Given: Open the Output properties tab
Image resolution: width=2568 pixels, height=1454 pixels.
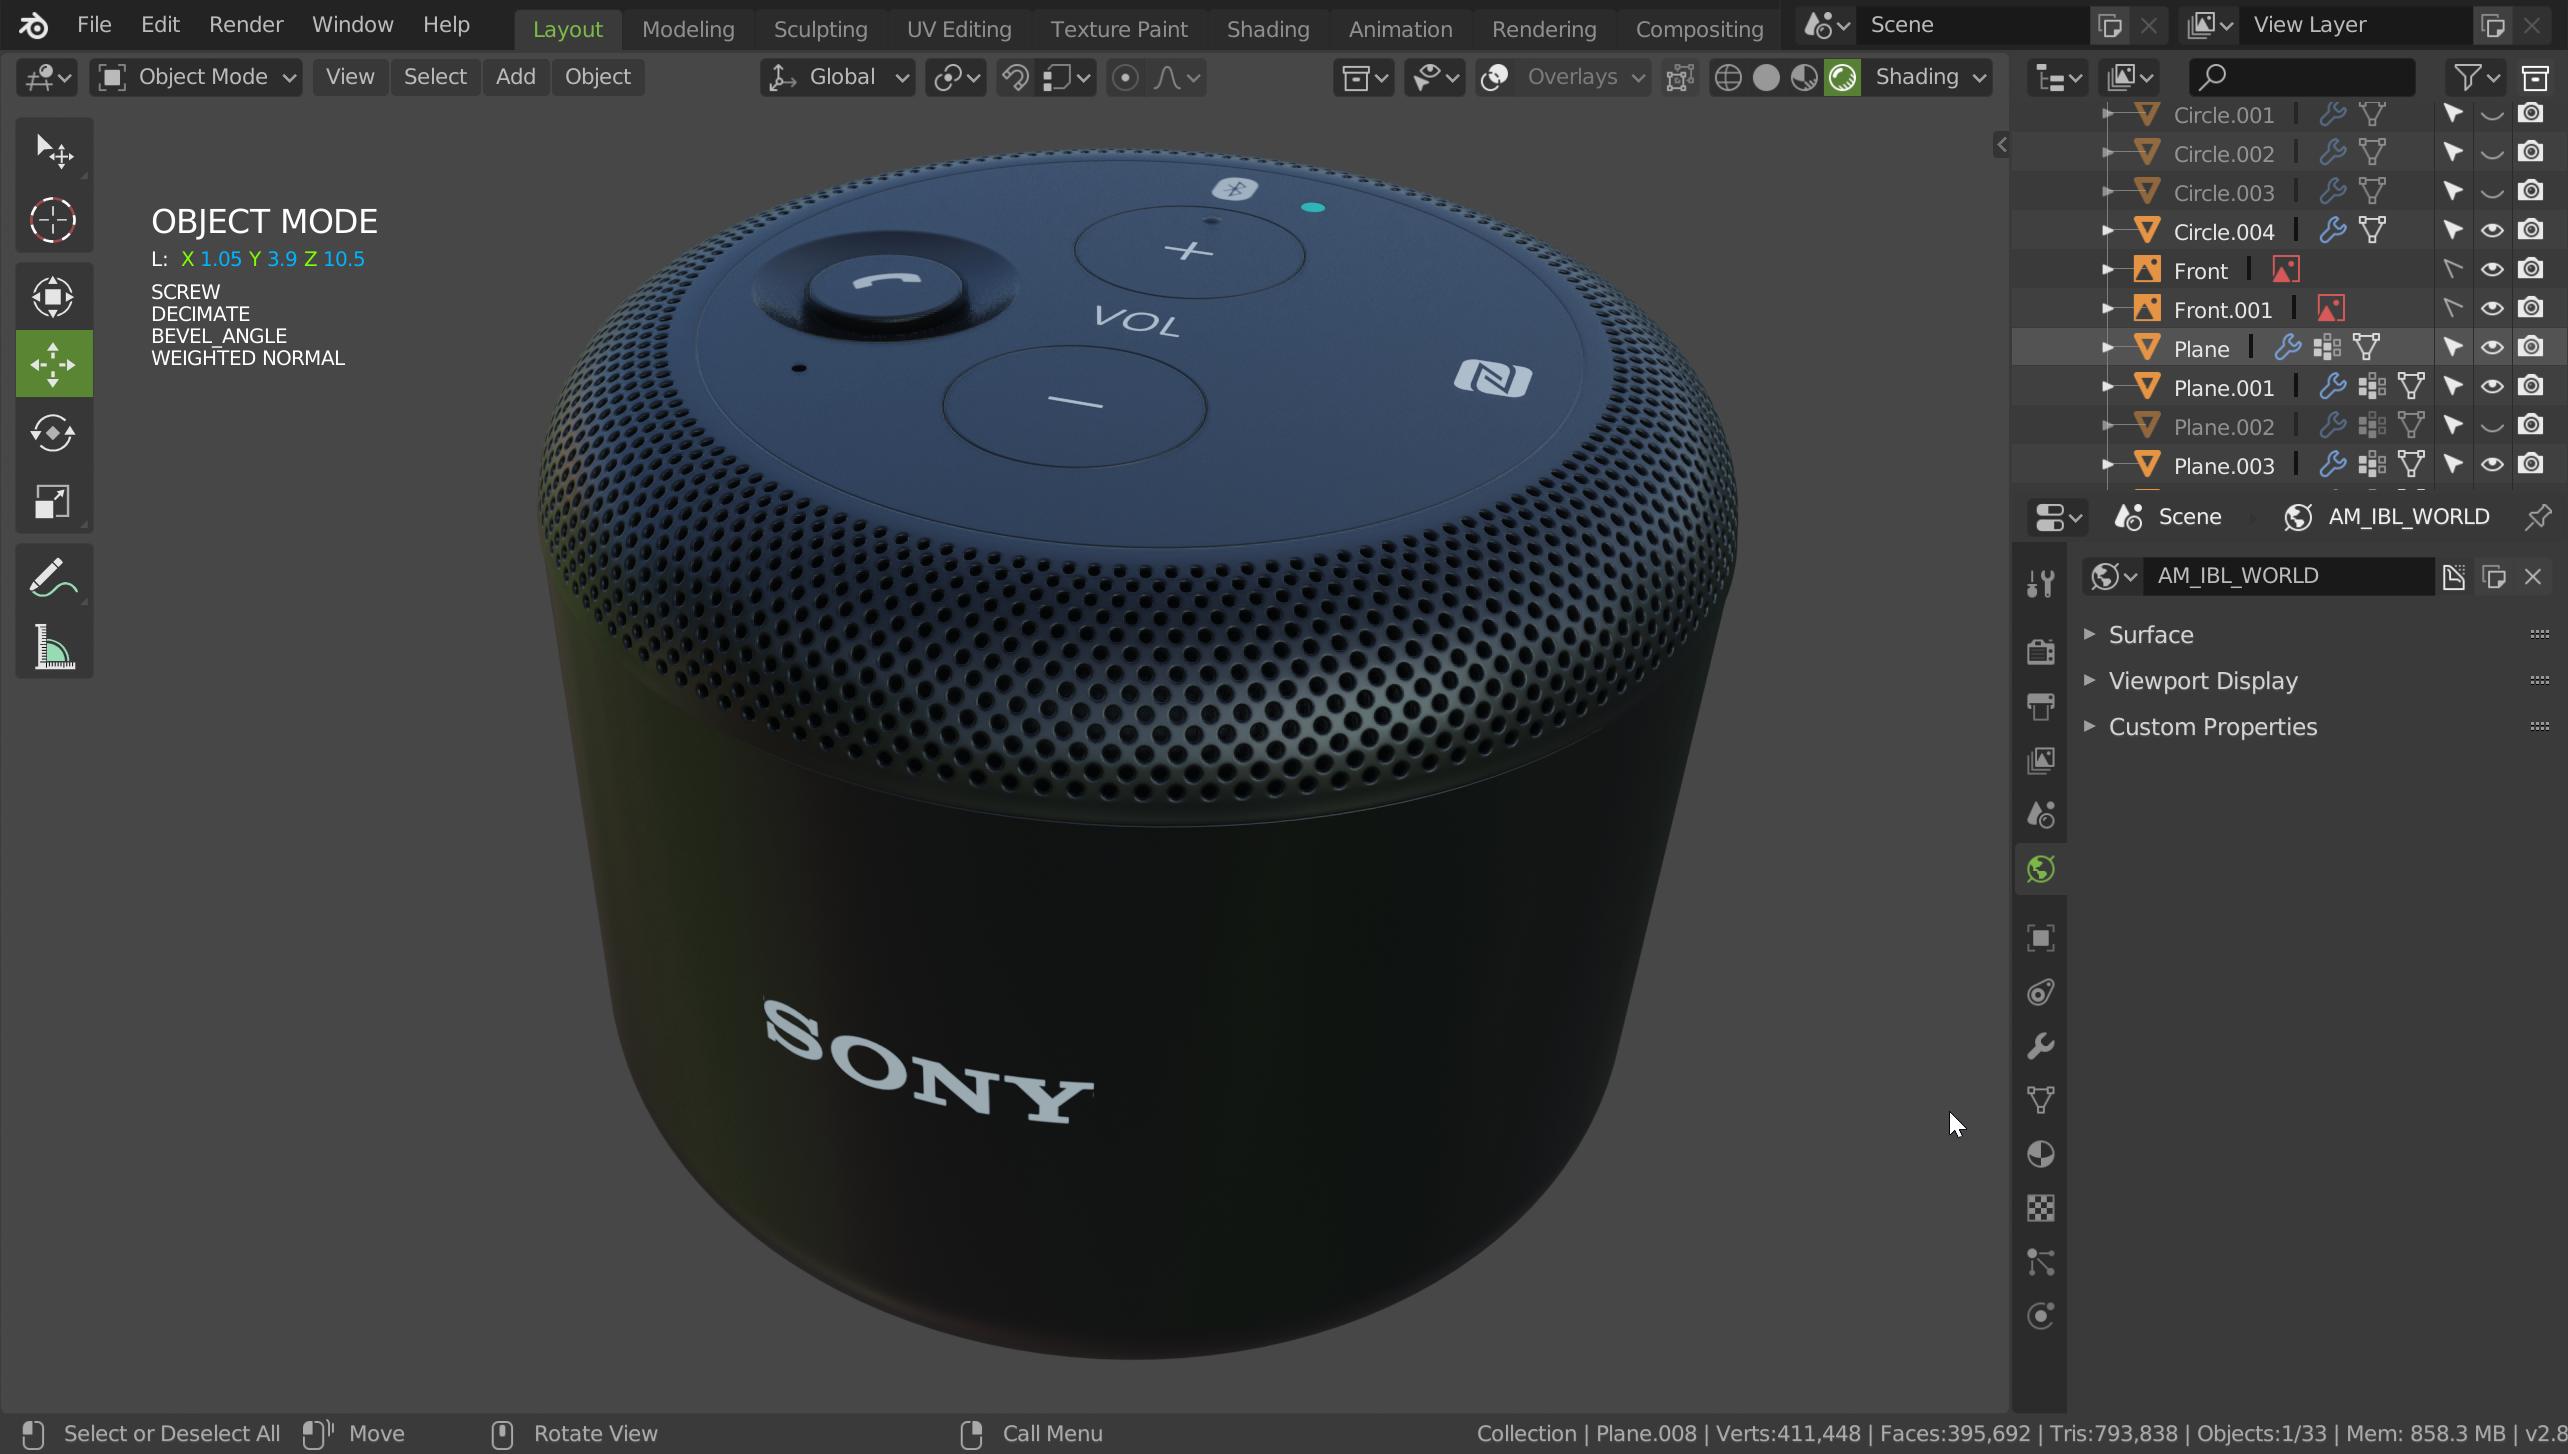Looking at the screenshot, I should pos(2040,706).
